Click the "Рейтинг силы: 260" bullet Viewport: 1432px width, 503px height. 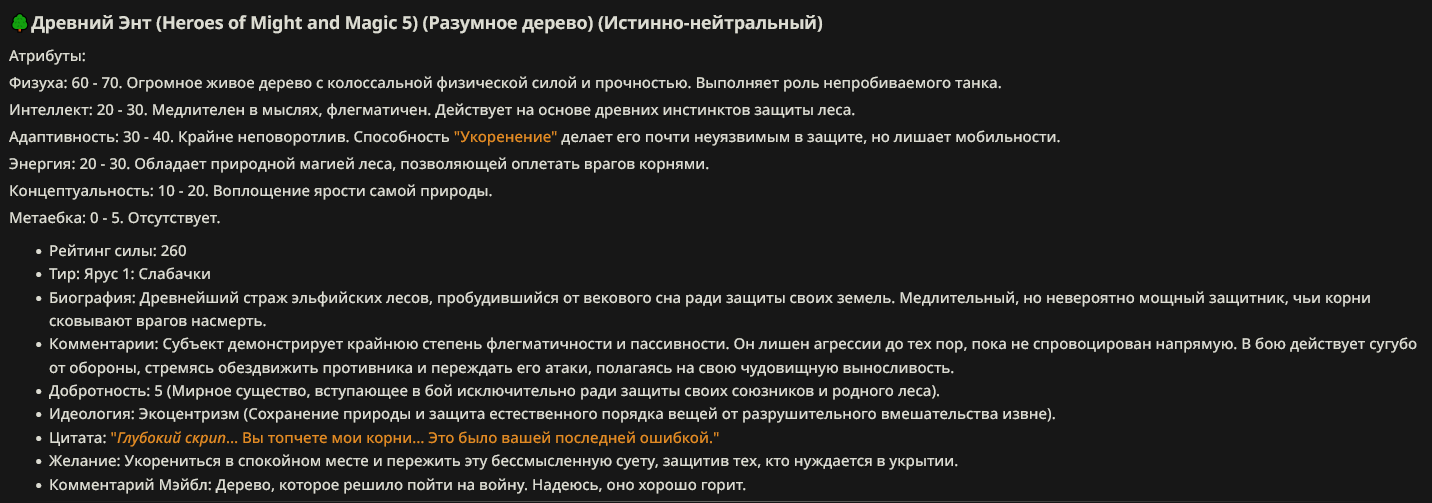tap(118, 250)
